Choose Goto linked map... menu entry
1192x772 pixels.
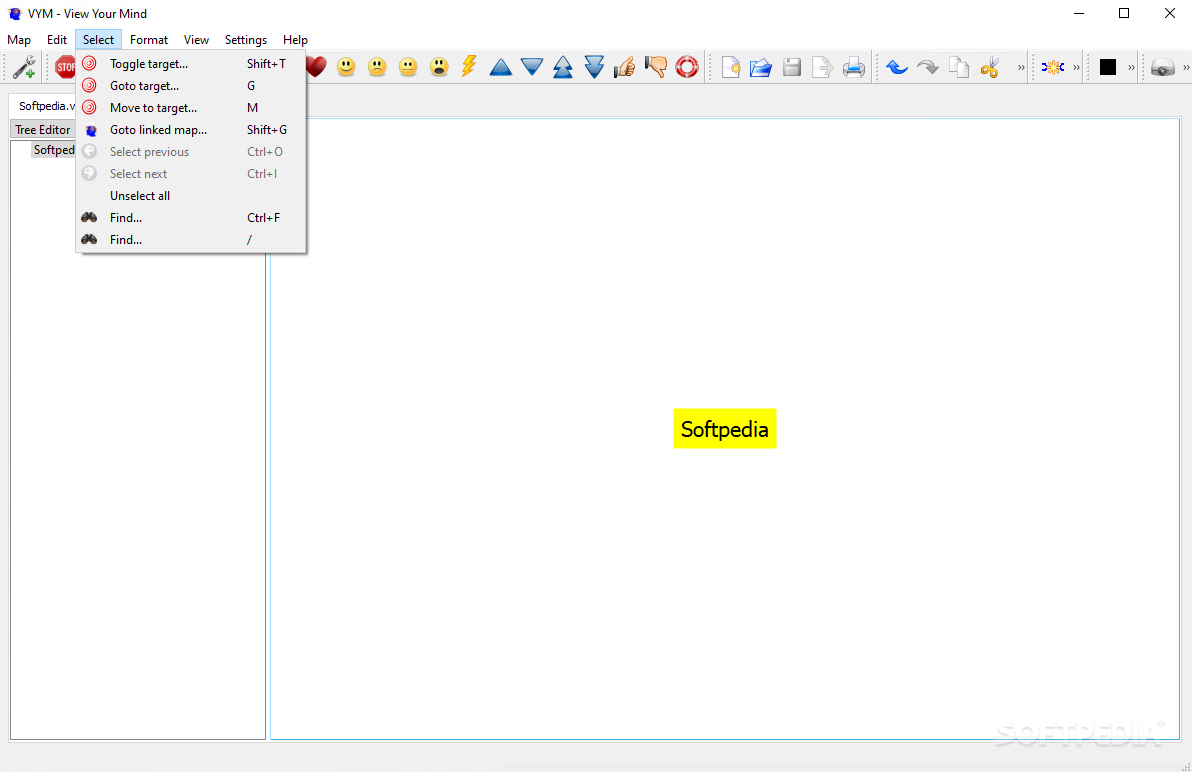pyautogui.click(x=191, y=130)
